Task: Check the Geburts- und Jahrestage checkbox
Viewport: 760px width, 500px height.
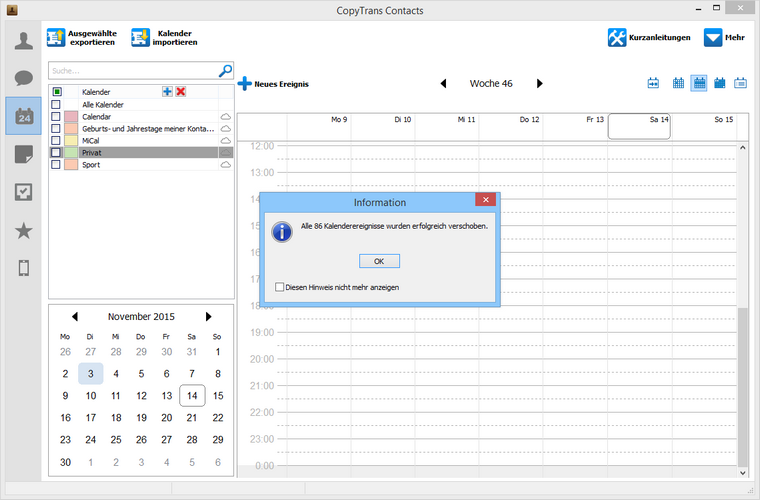Action: (x=56, y=129)
